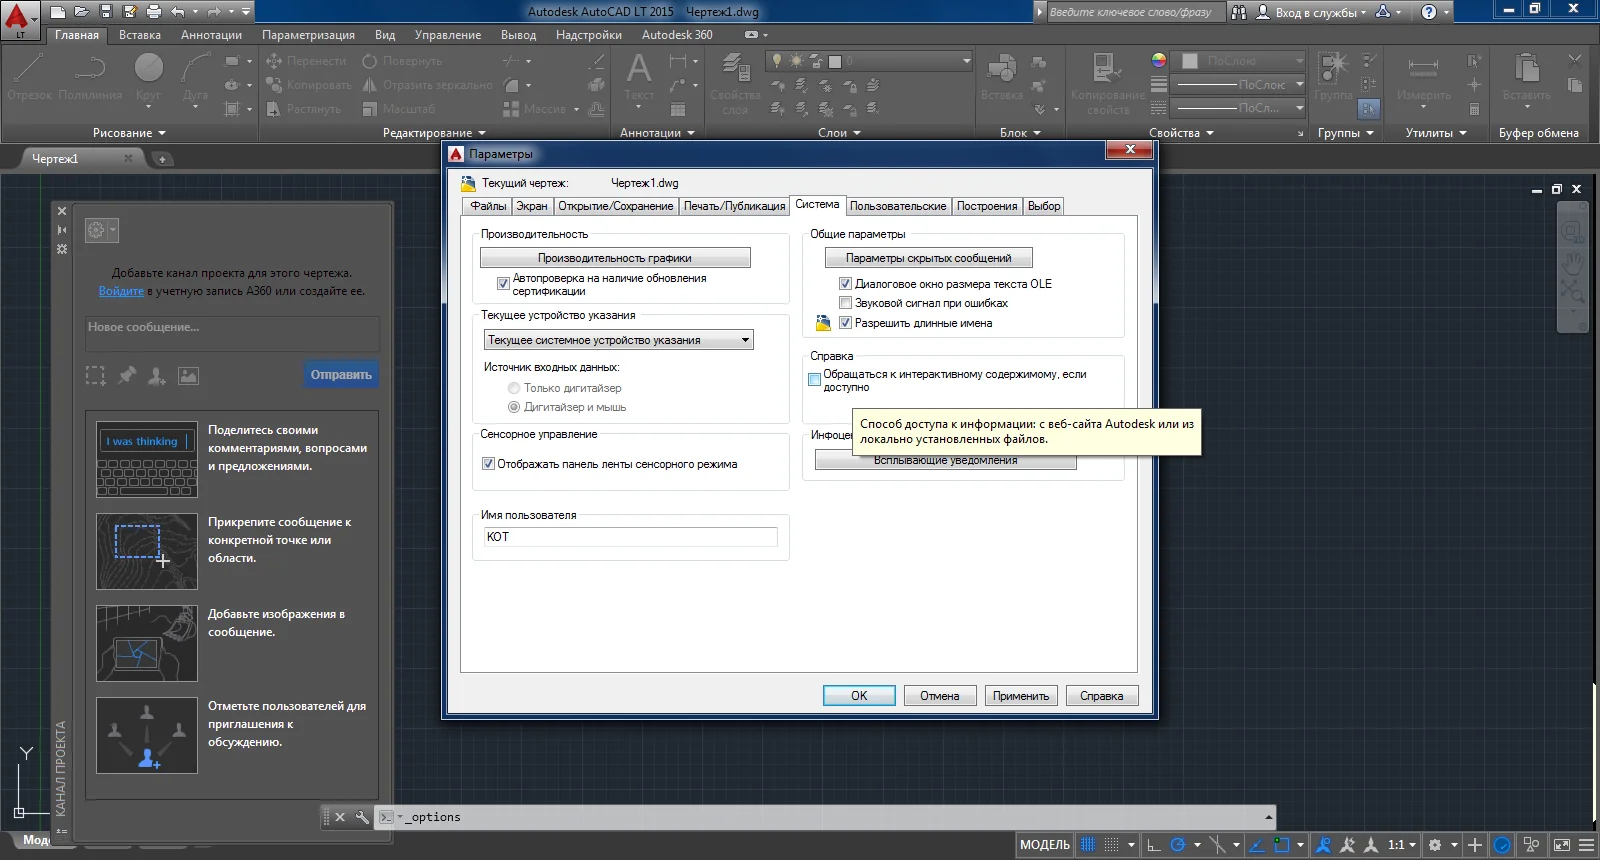1600x860 pixels.
Task: Click the isolate objects icon in status bar
Action: [1531, 845]
